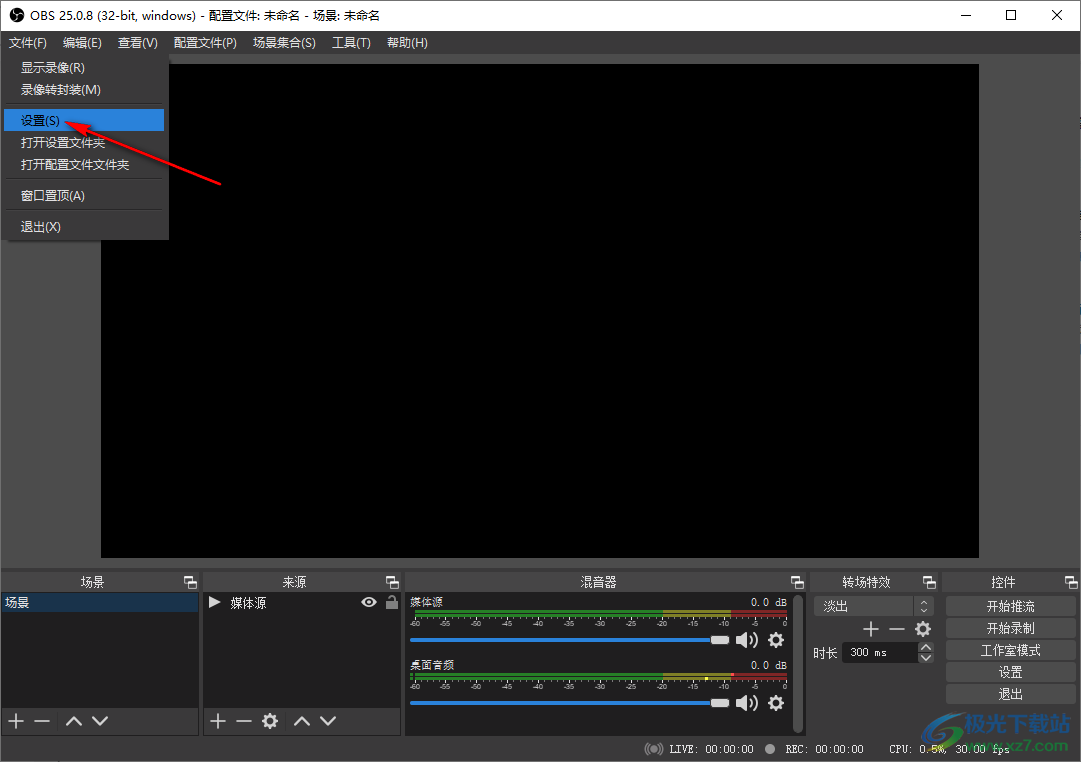This screenshot has height=762, width=1081.
Task: Click the 时长 300 ms input field
Action: pos(880,652)
